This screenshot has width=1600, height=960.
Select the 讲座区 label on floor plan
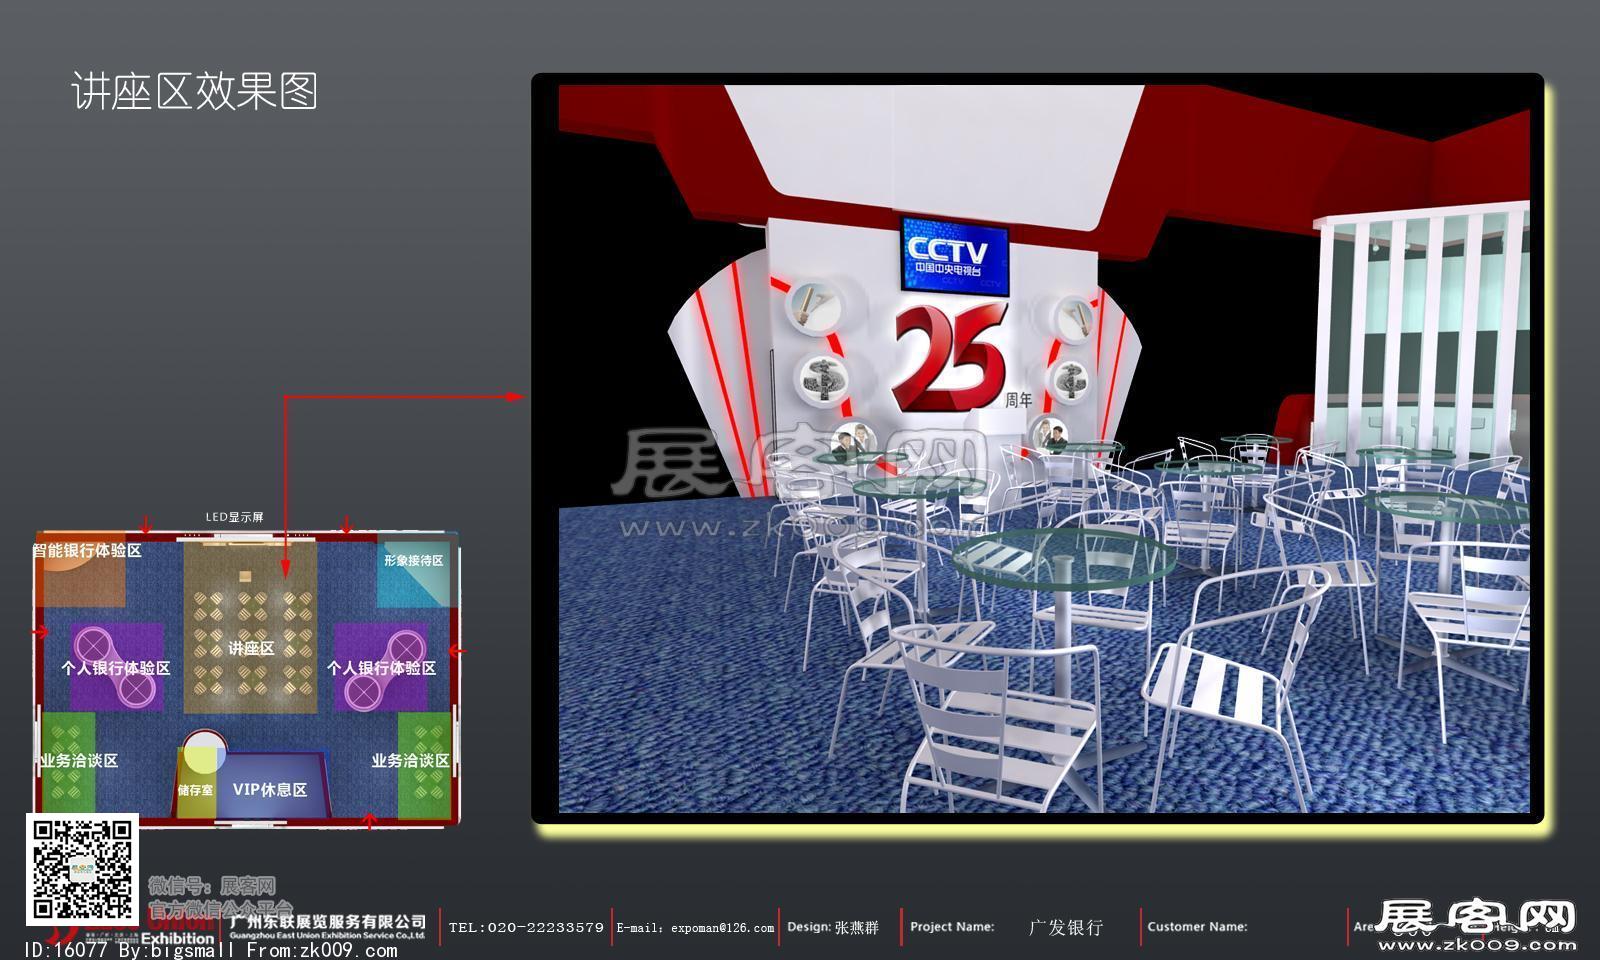[251, 648]
